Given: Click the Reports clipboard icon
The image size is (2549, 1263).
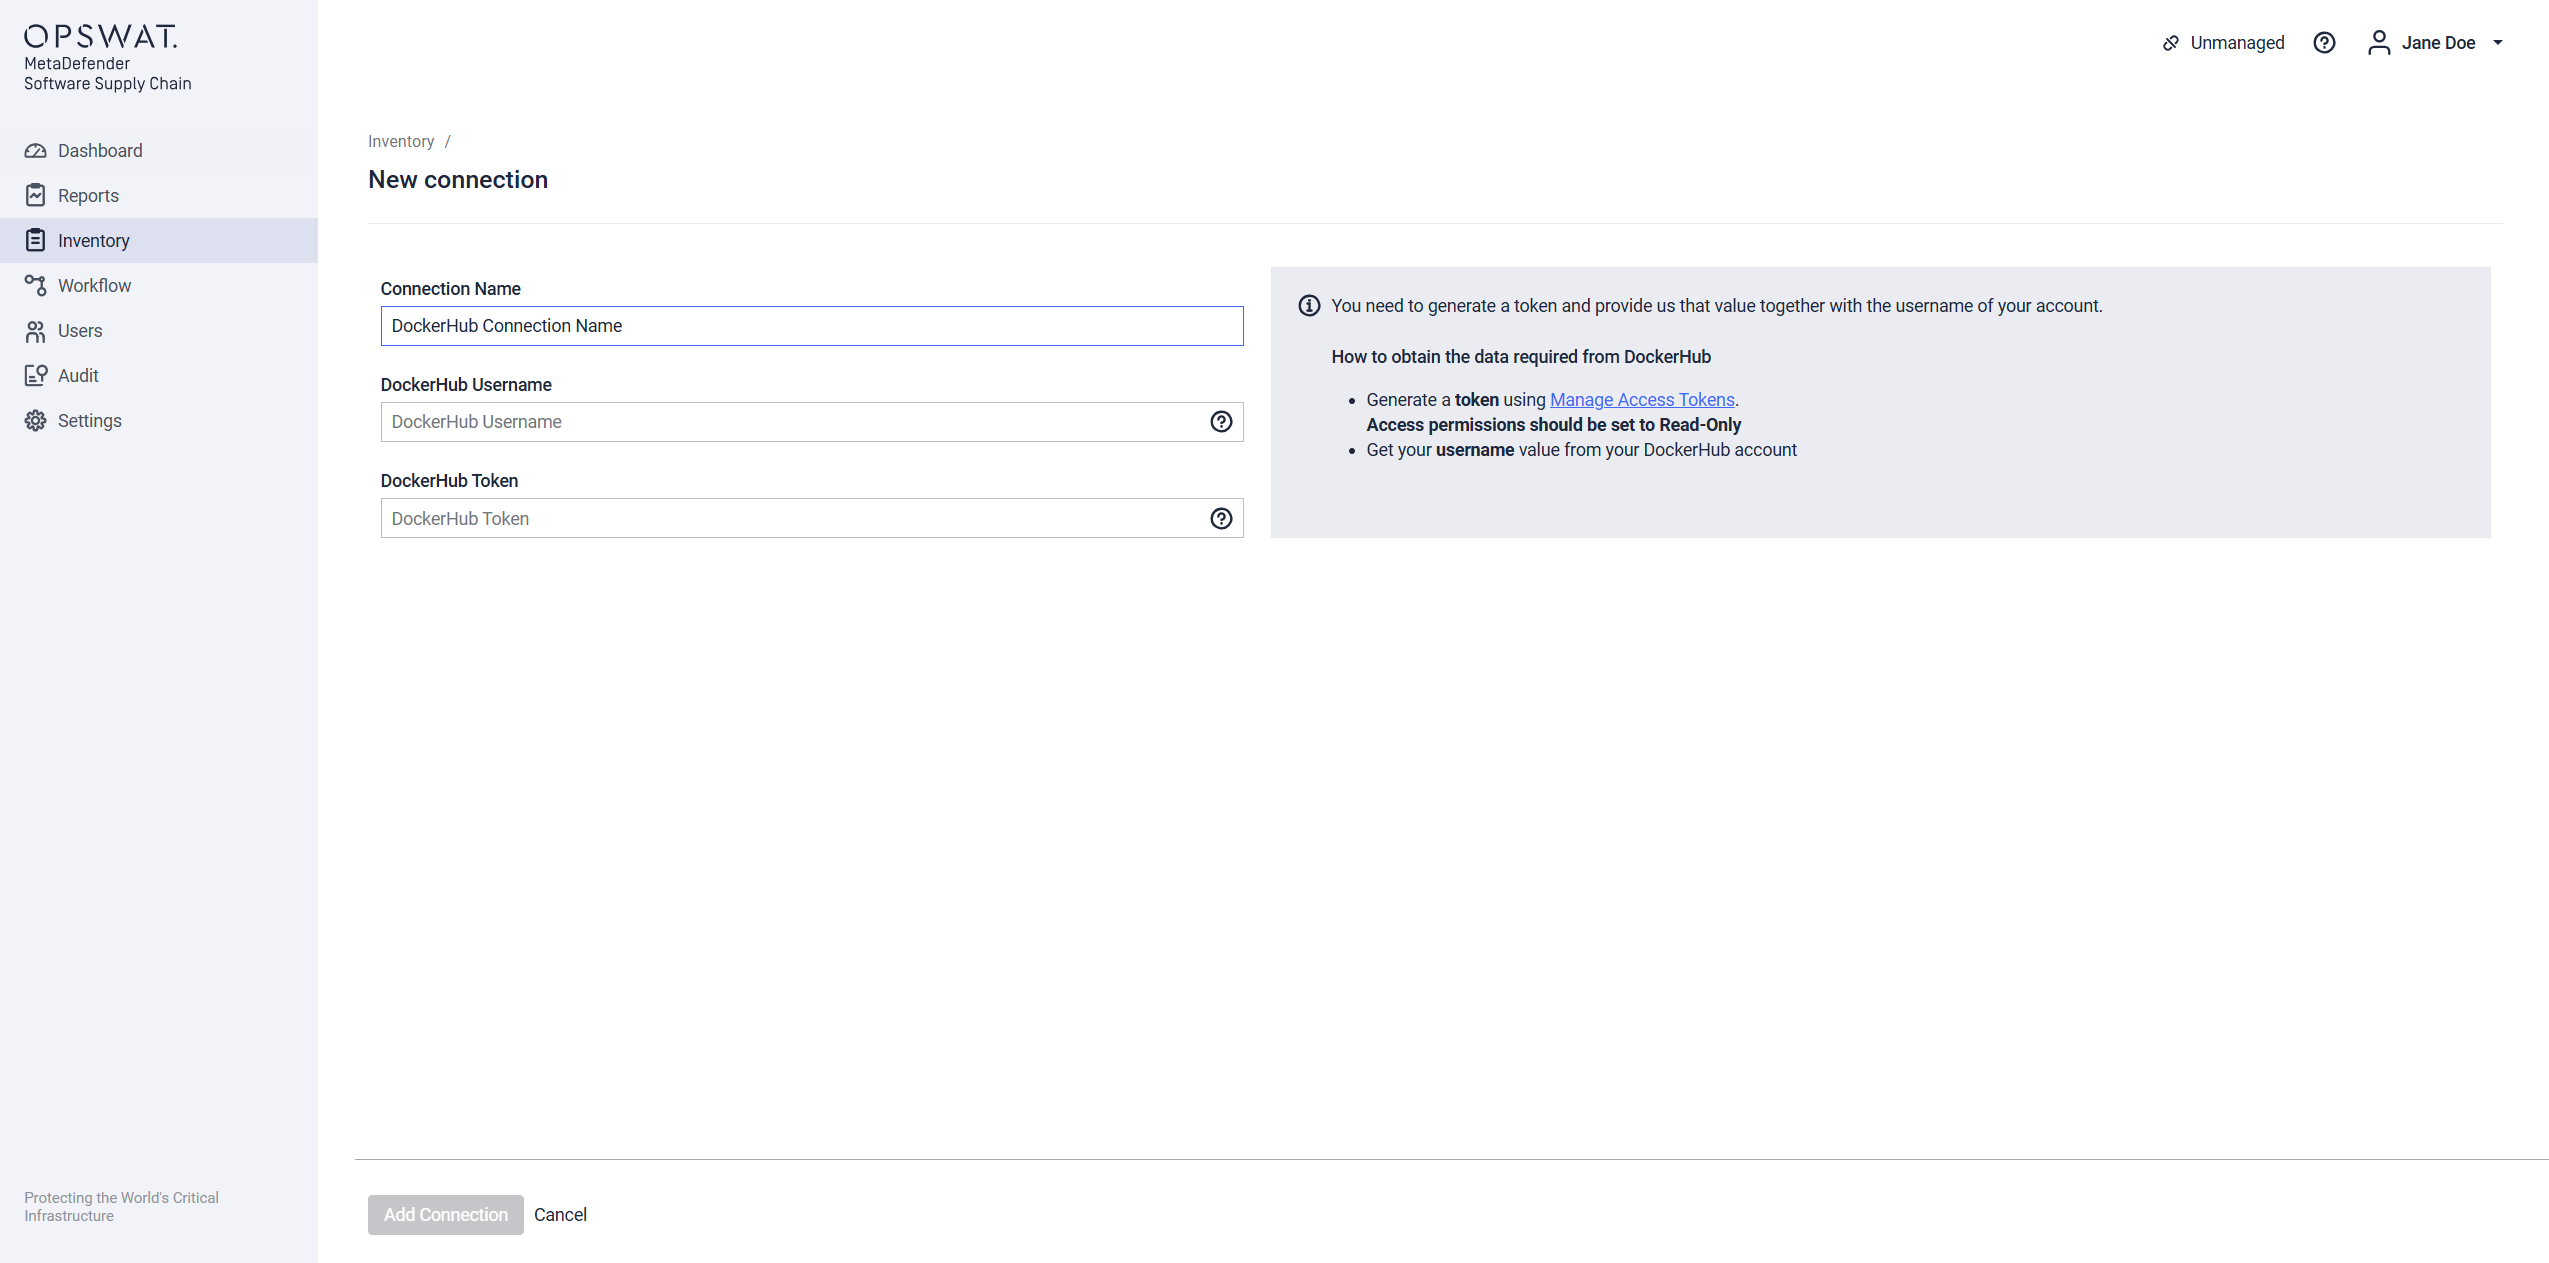Looking at the screenshot, I should (x=36, y=196).
